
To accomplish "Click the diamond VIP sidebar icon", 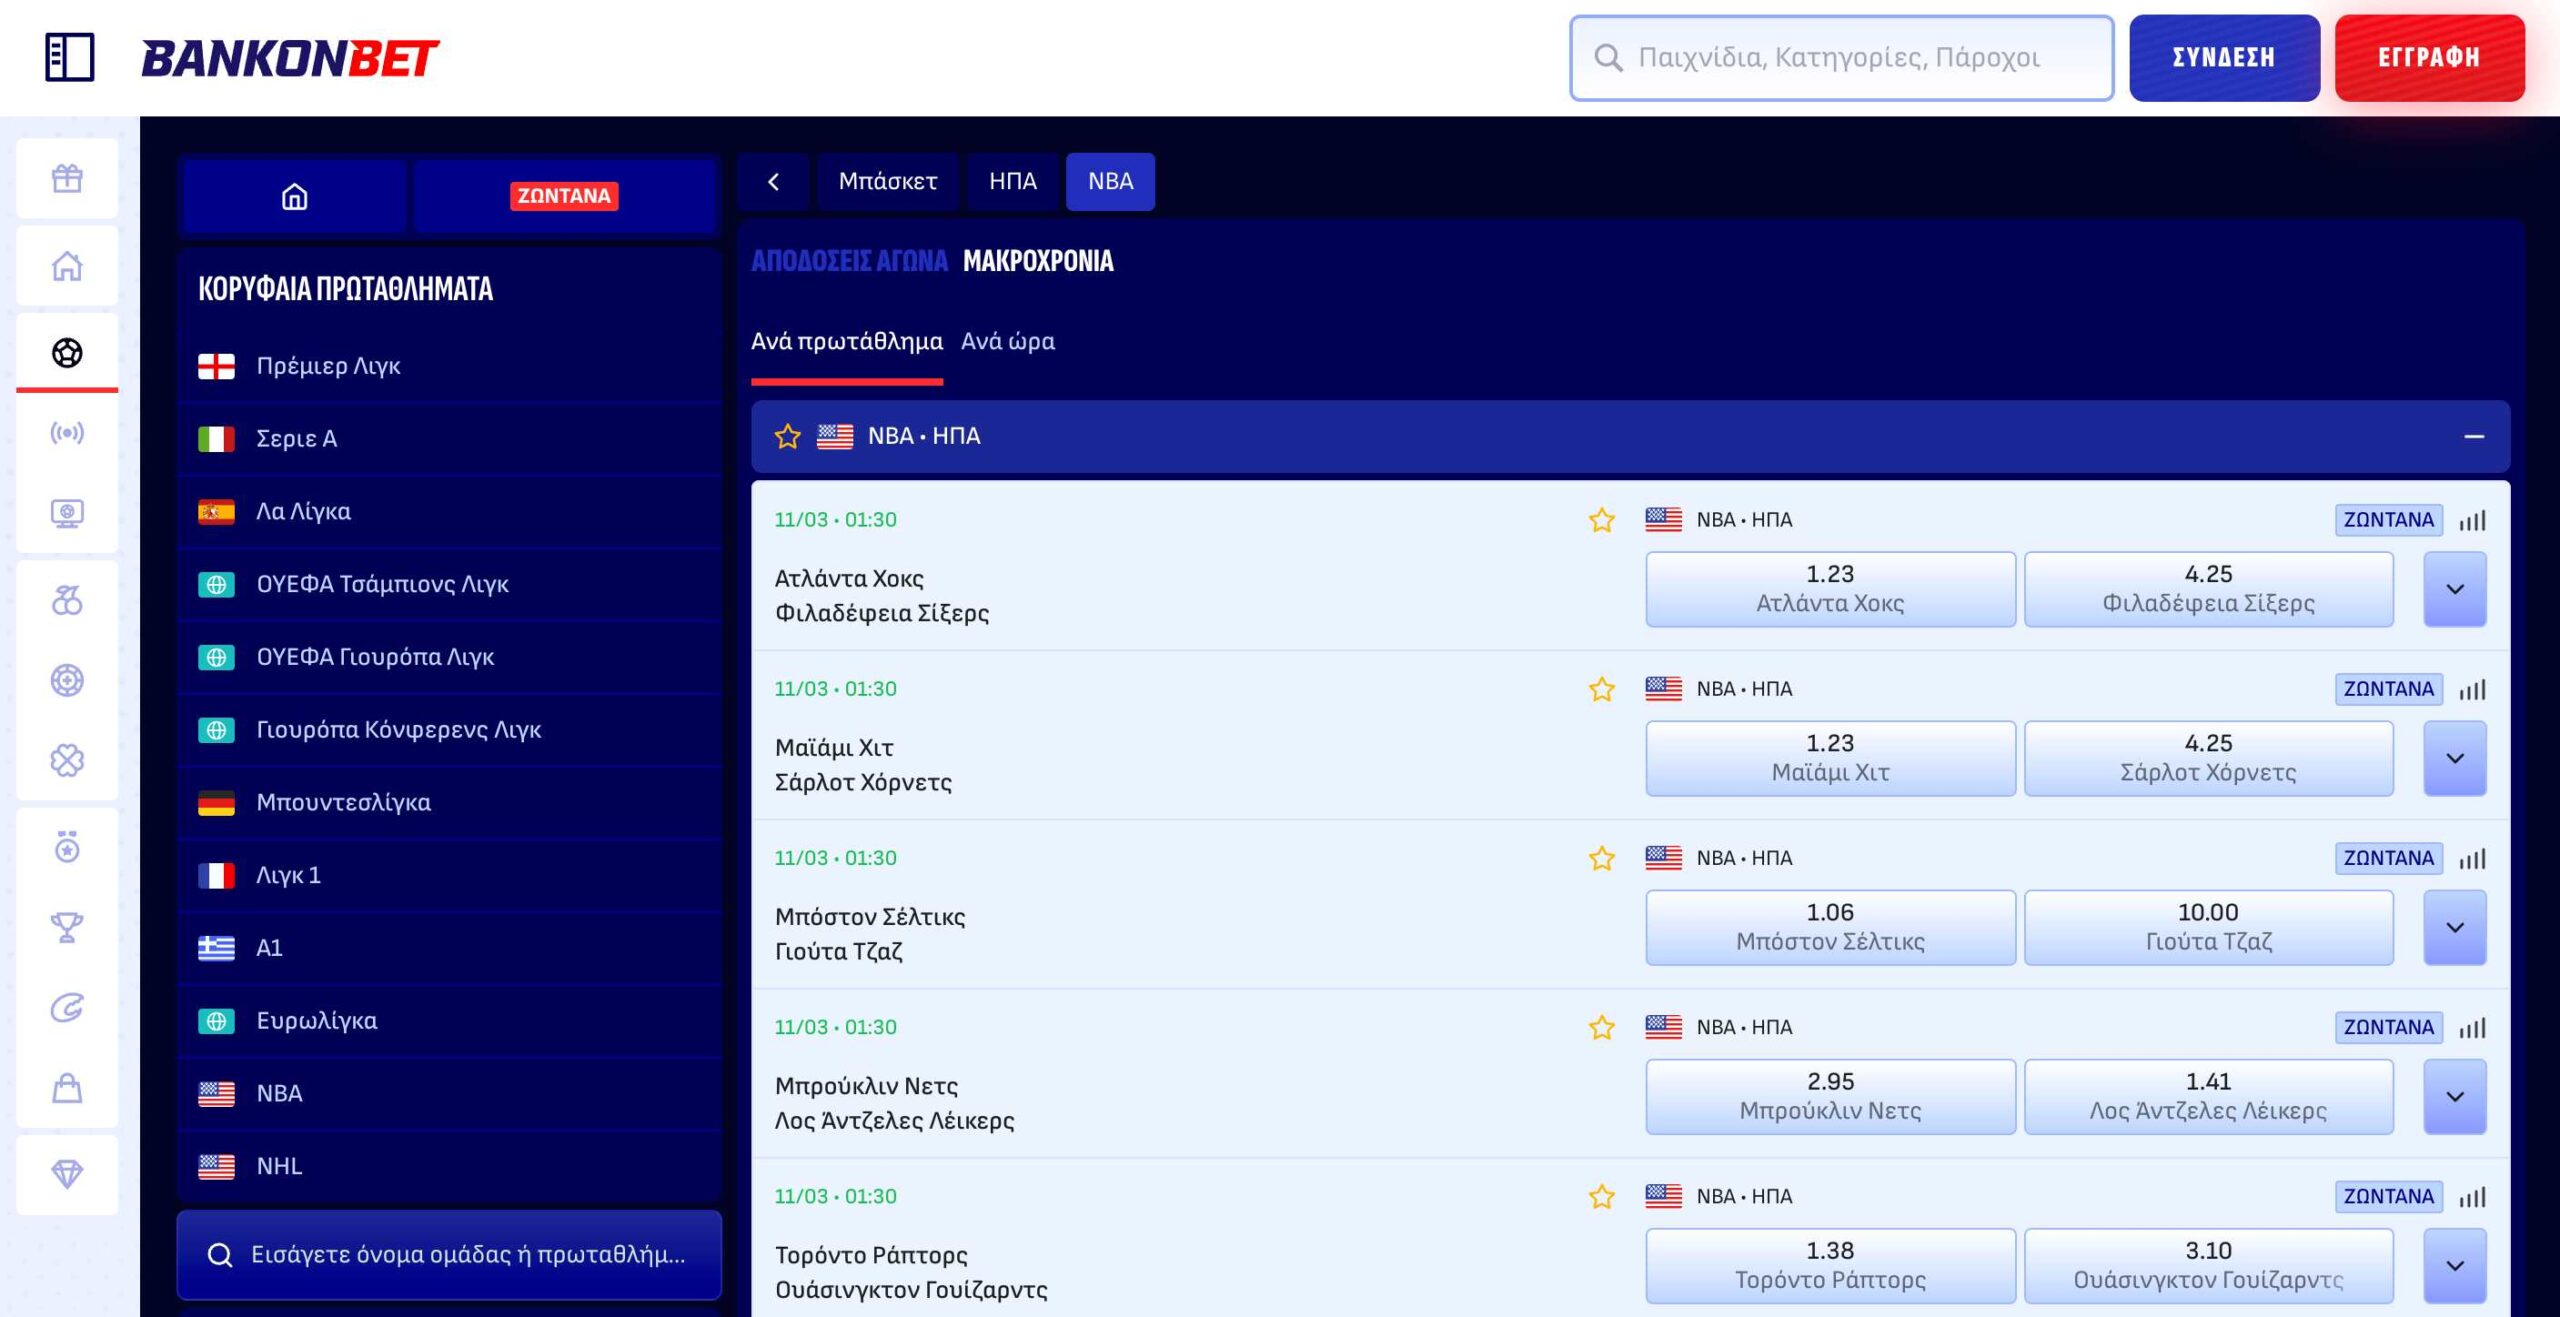I will [67, 1174].
